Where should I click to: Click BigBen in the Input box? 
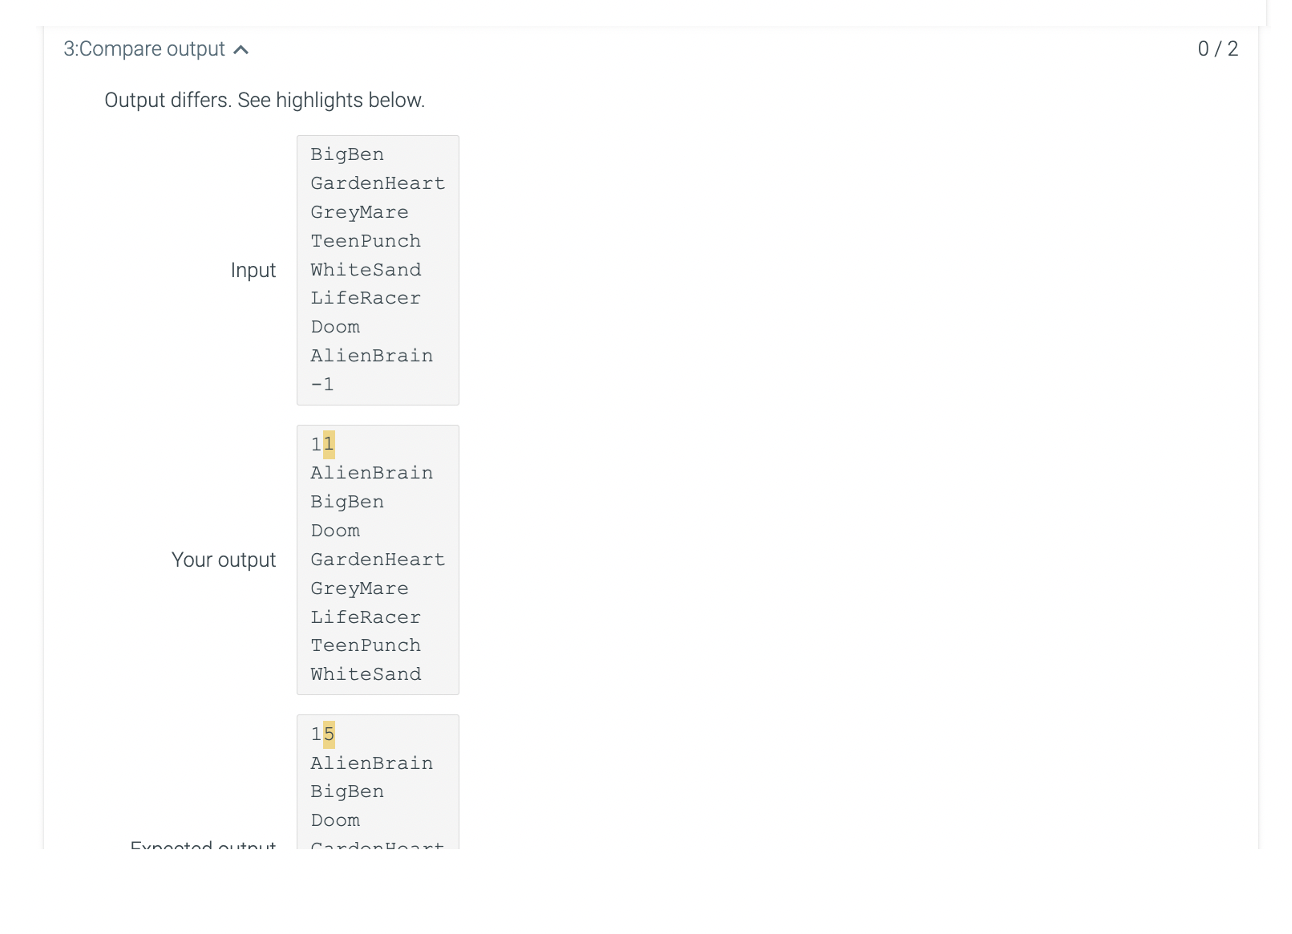point(347,154)
